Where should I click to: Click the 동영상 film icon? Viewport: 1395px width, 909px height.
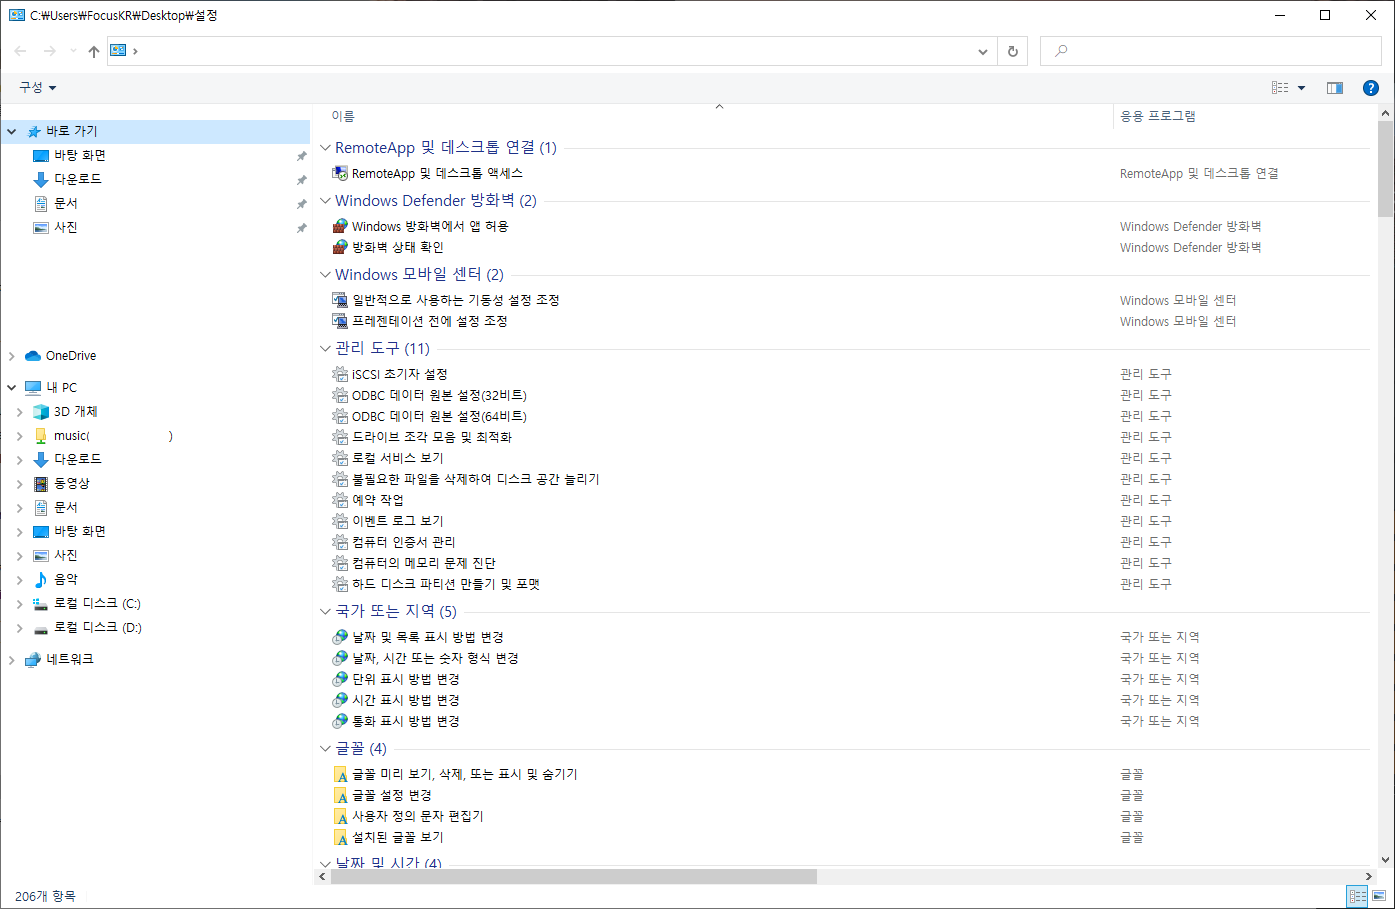(x=41, y=484)
